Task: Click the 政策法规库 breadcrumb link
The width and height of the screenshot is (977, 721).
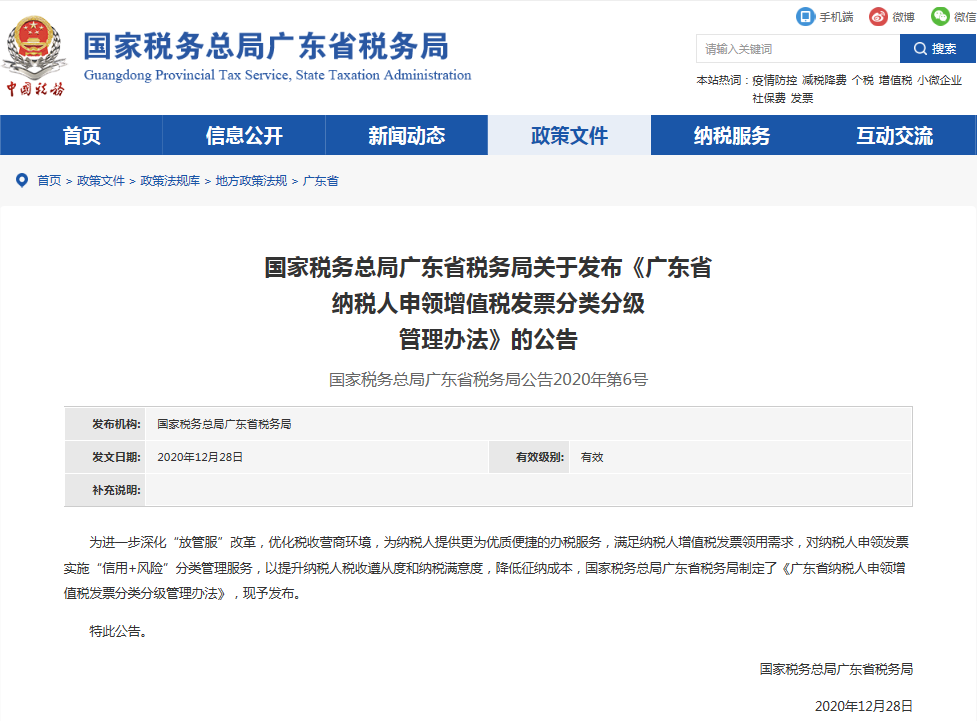Action: pos(170,181)
